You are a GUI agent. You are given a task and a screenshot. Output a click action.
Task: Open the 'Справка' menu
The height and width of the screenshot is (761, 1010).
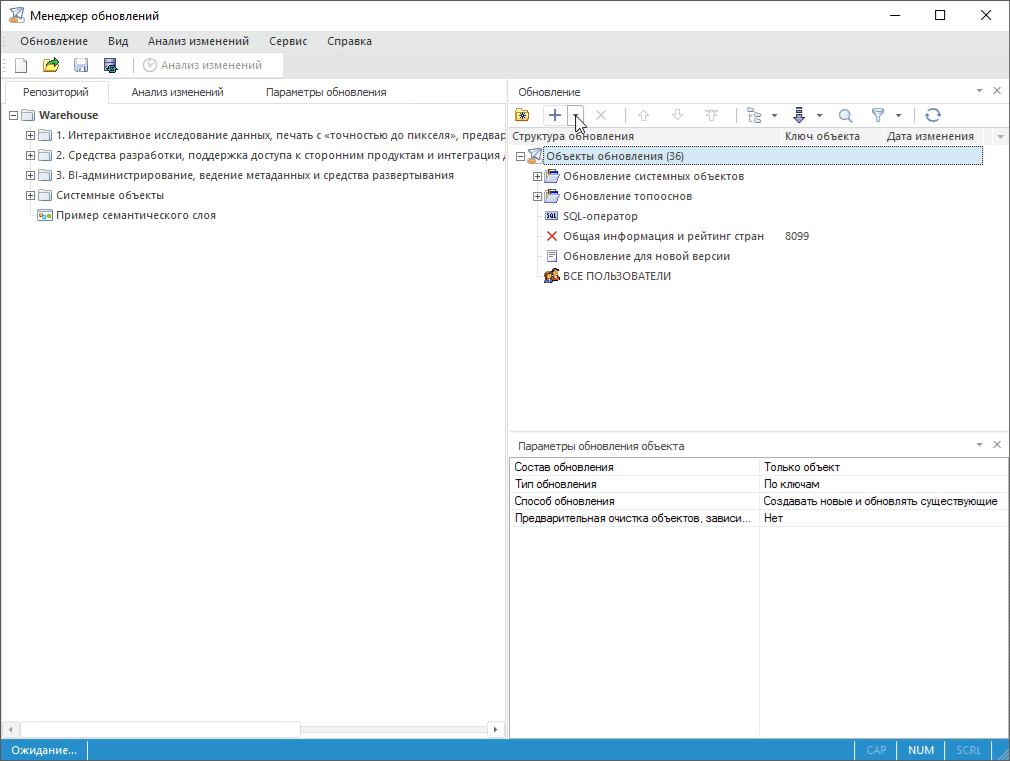tap(349, 41)
